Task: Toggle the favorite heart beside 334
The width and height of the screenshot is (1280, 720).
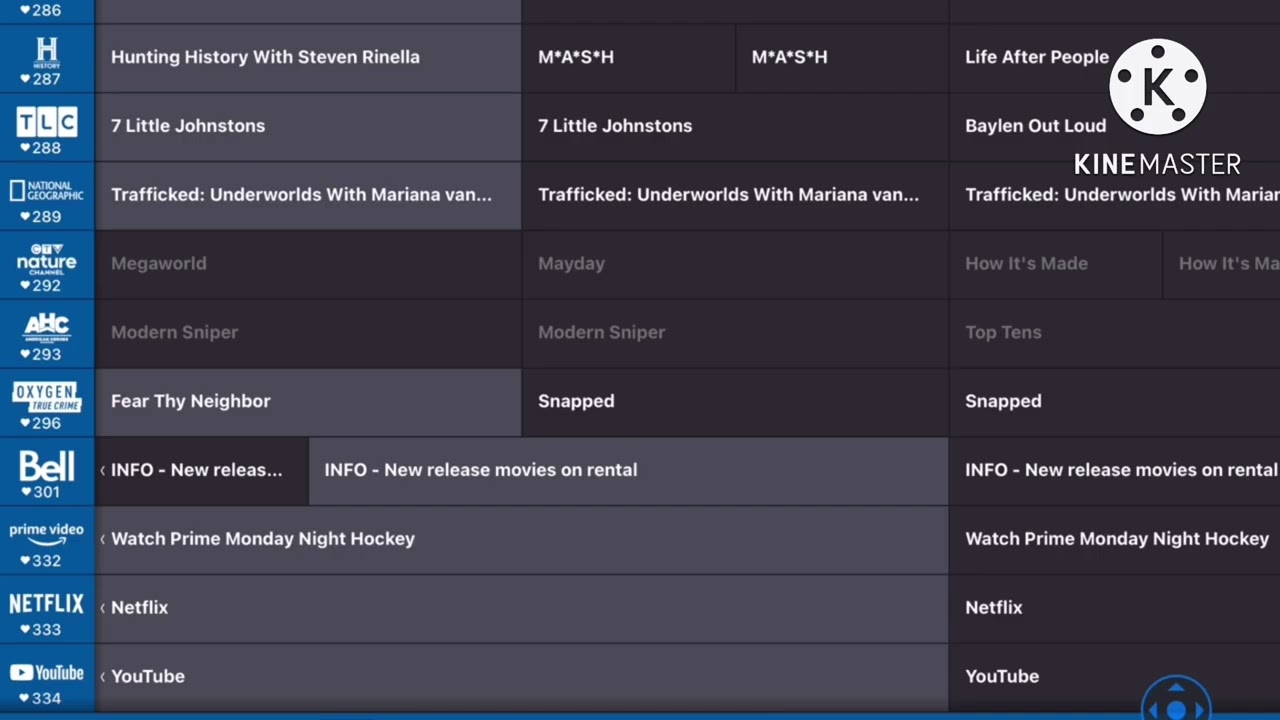Action: point(26,699)
